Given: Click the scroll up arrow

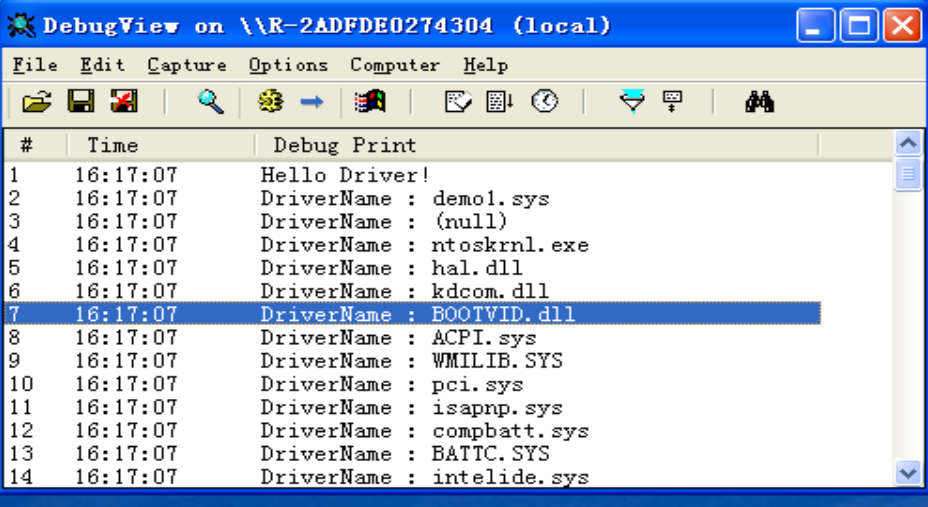Looking at the screenshot, I should pyautogui.click(x=908, y=143).
